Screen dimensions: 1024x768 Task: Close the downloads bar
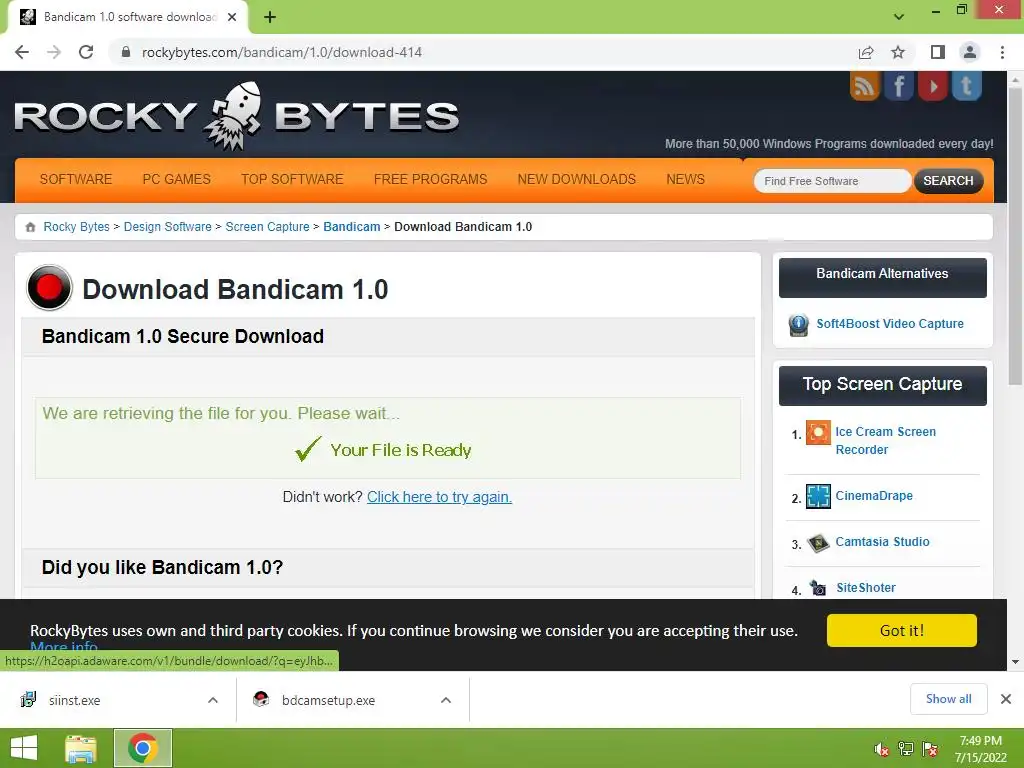1006,699
